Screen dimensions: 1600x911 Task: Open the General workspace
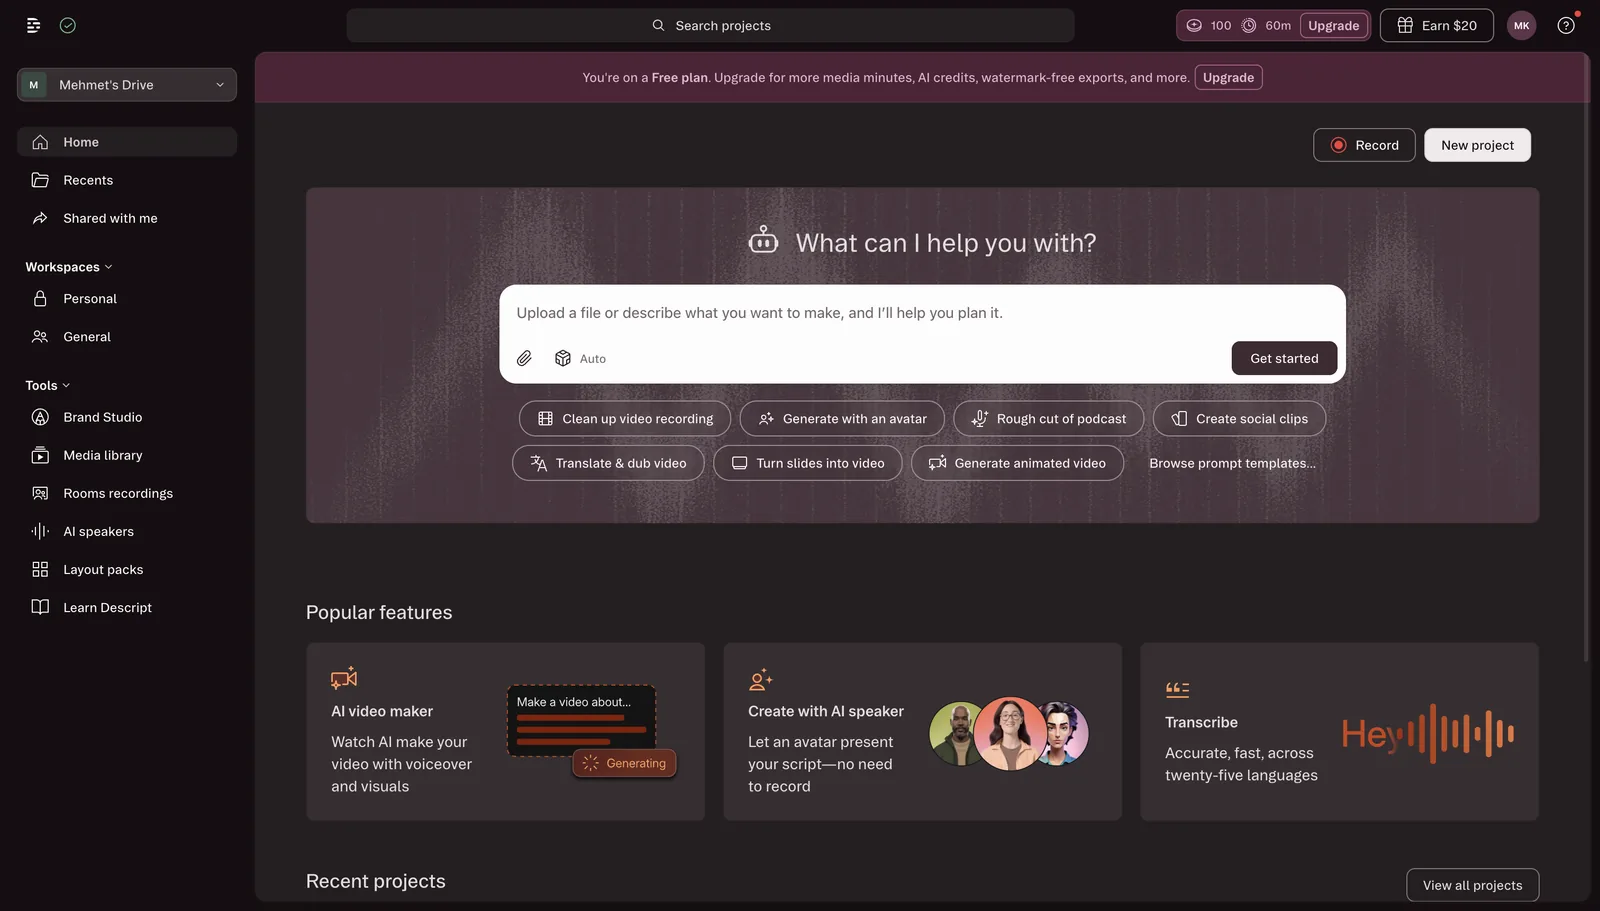pos(127,337)
